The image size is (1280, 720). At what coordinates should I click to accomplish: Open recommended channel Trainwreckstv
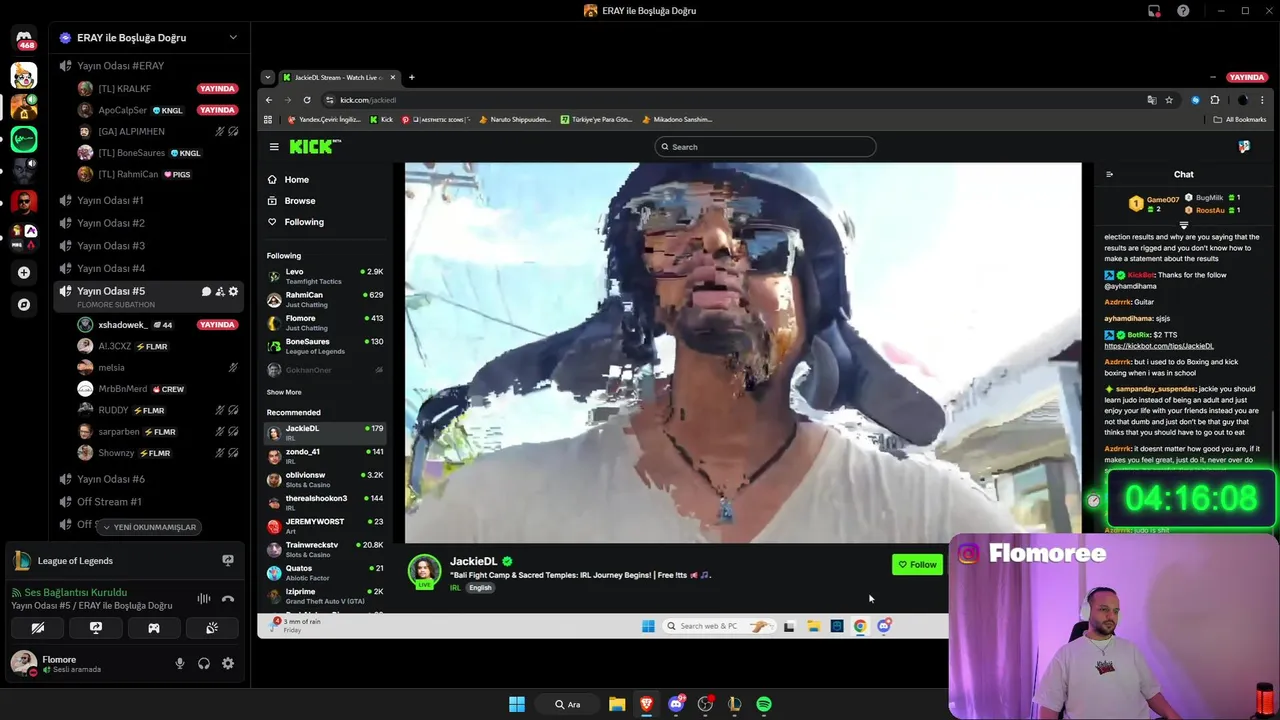coord(325,549)
